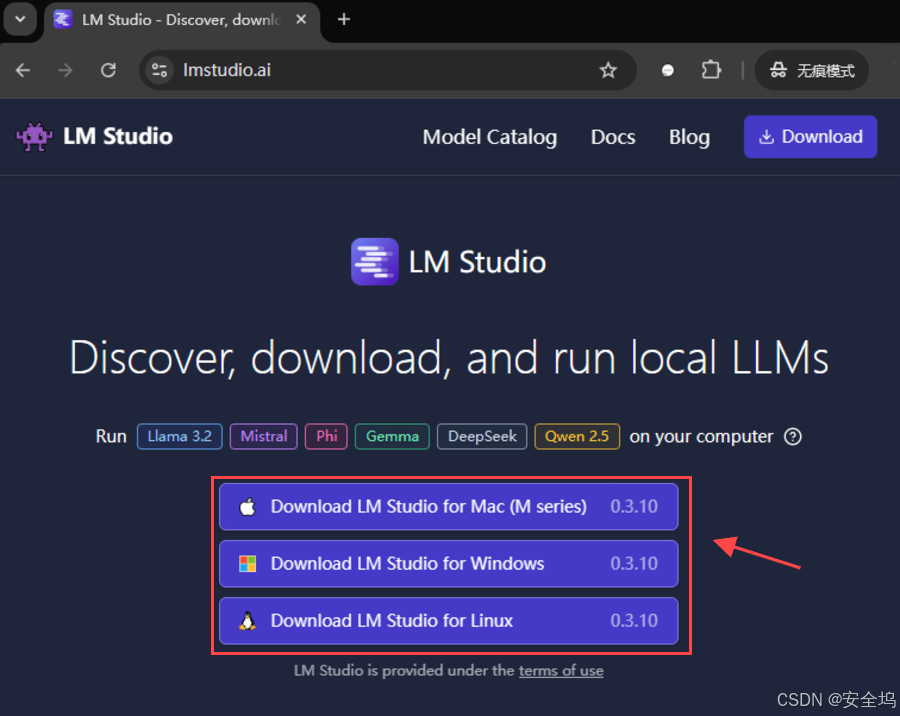Click the 'LM Studio' hero title text
This screenshot has width=900, height=716.
point(477,262)
